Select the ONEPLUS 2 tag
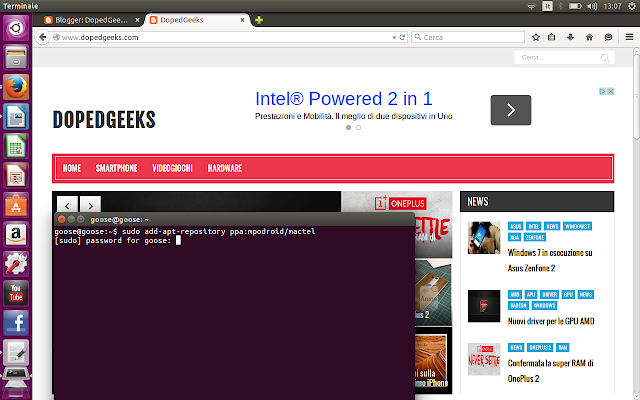 click(x=540, y=347)
